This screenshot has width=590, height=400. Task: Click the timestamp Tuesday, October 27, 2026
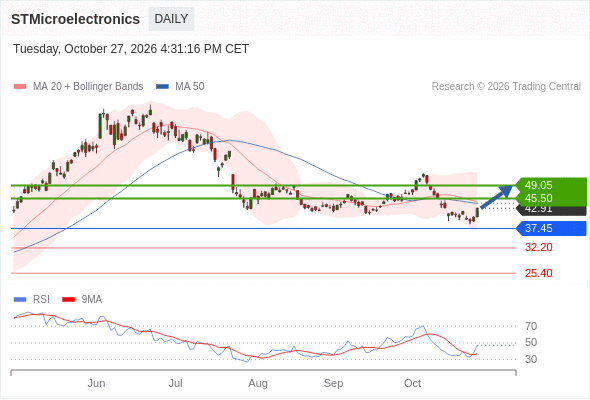click(131, 49)
